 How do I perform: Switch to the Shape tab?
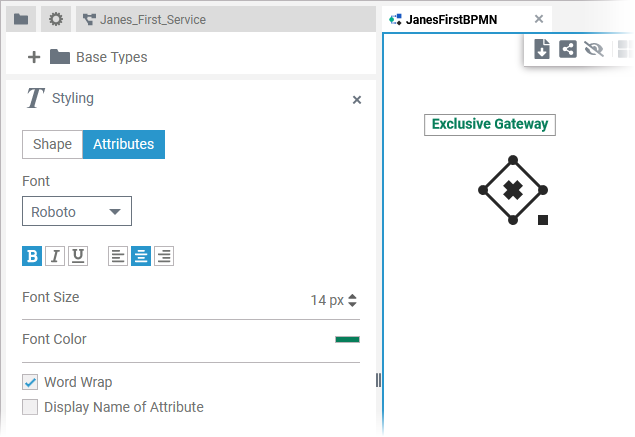[52, 144]
